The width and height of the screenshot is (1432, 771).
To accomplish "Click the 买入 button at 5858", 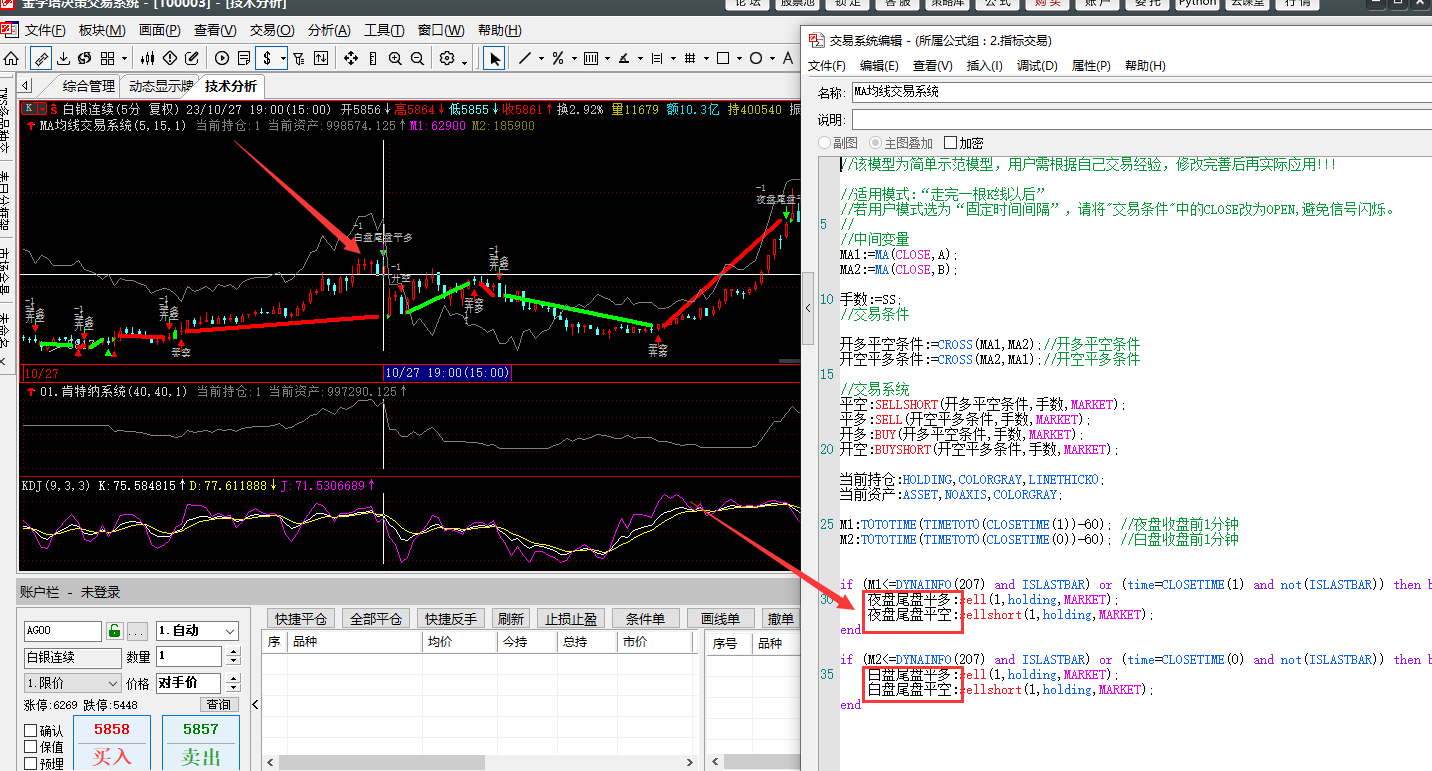I will pos(112,744).
